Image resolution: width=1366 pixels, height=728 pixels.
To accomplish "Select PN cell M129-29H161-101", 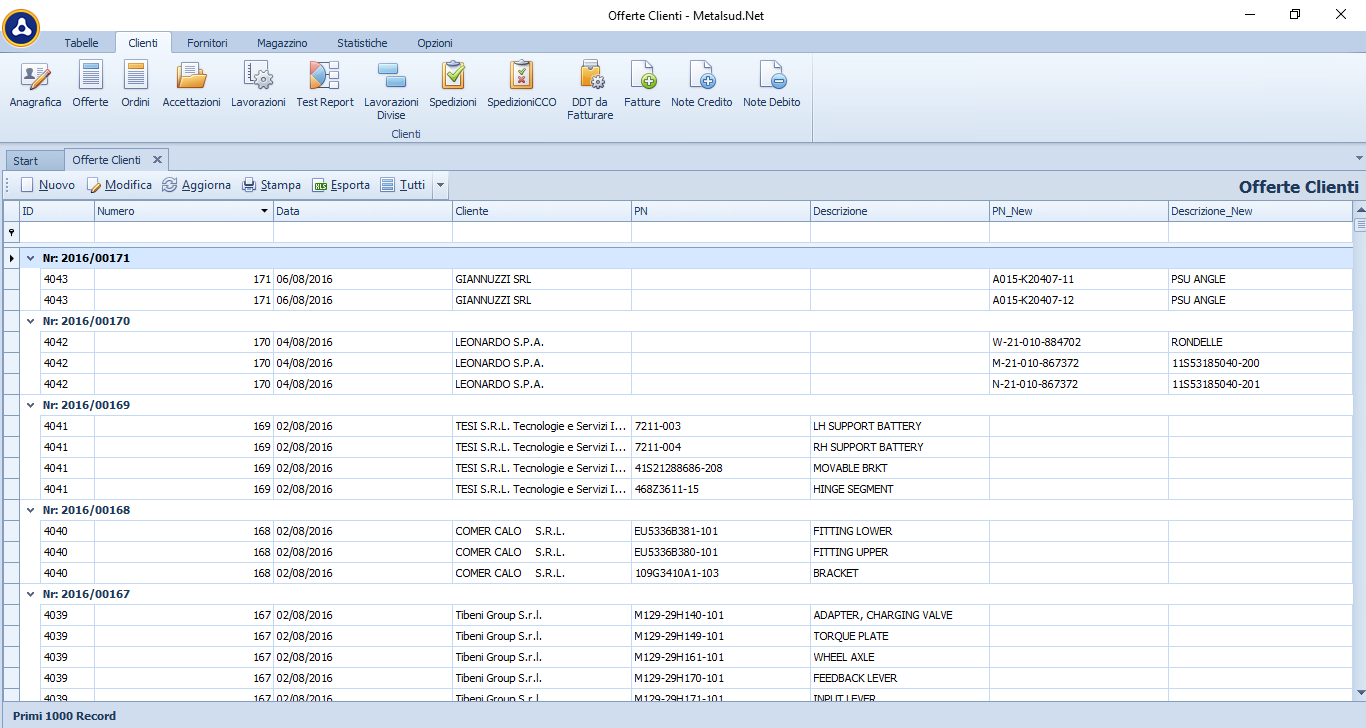I will point(721,657).
